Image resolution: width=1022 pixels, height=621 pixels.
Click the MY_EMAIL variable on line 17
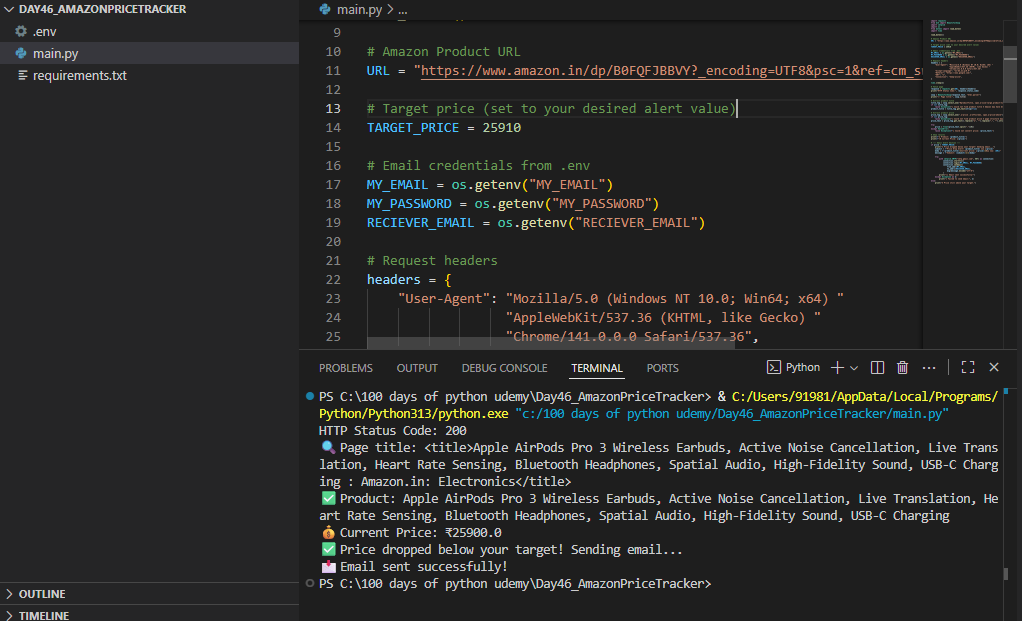coord(397,185)
